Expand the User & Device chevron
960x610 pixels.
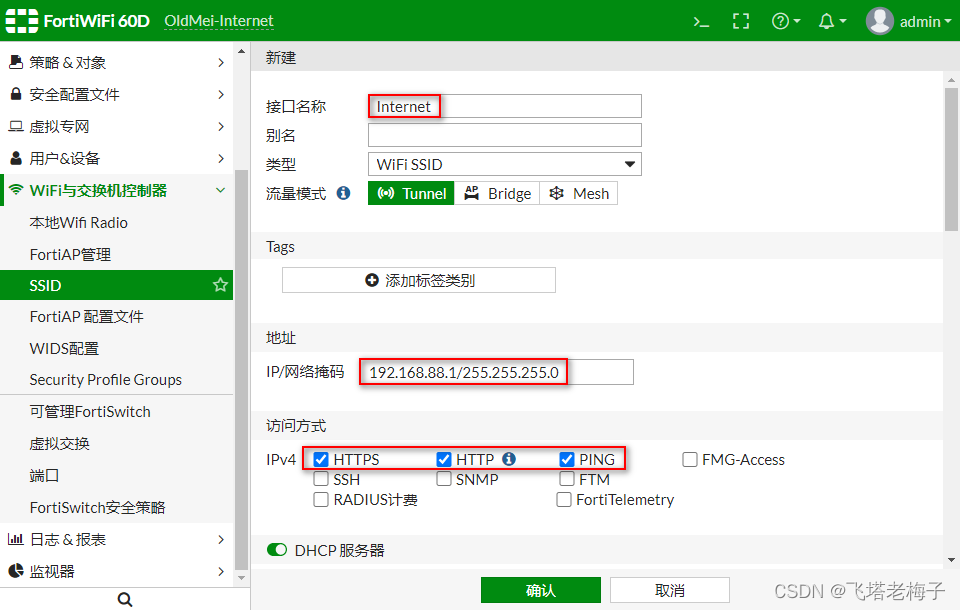[221, 158]
